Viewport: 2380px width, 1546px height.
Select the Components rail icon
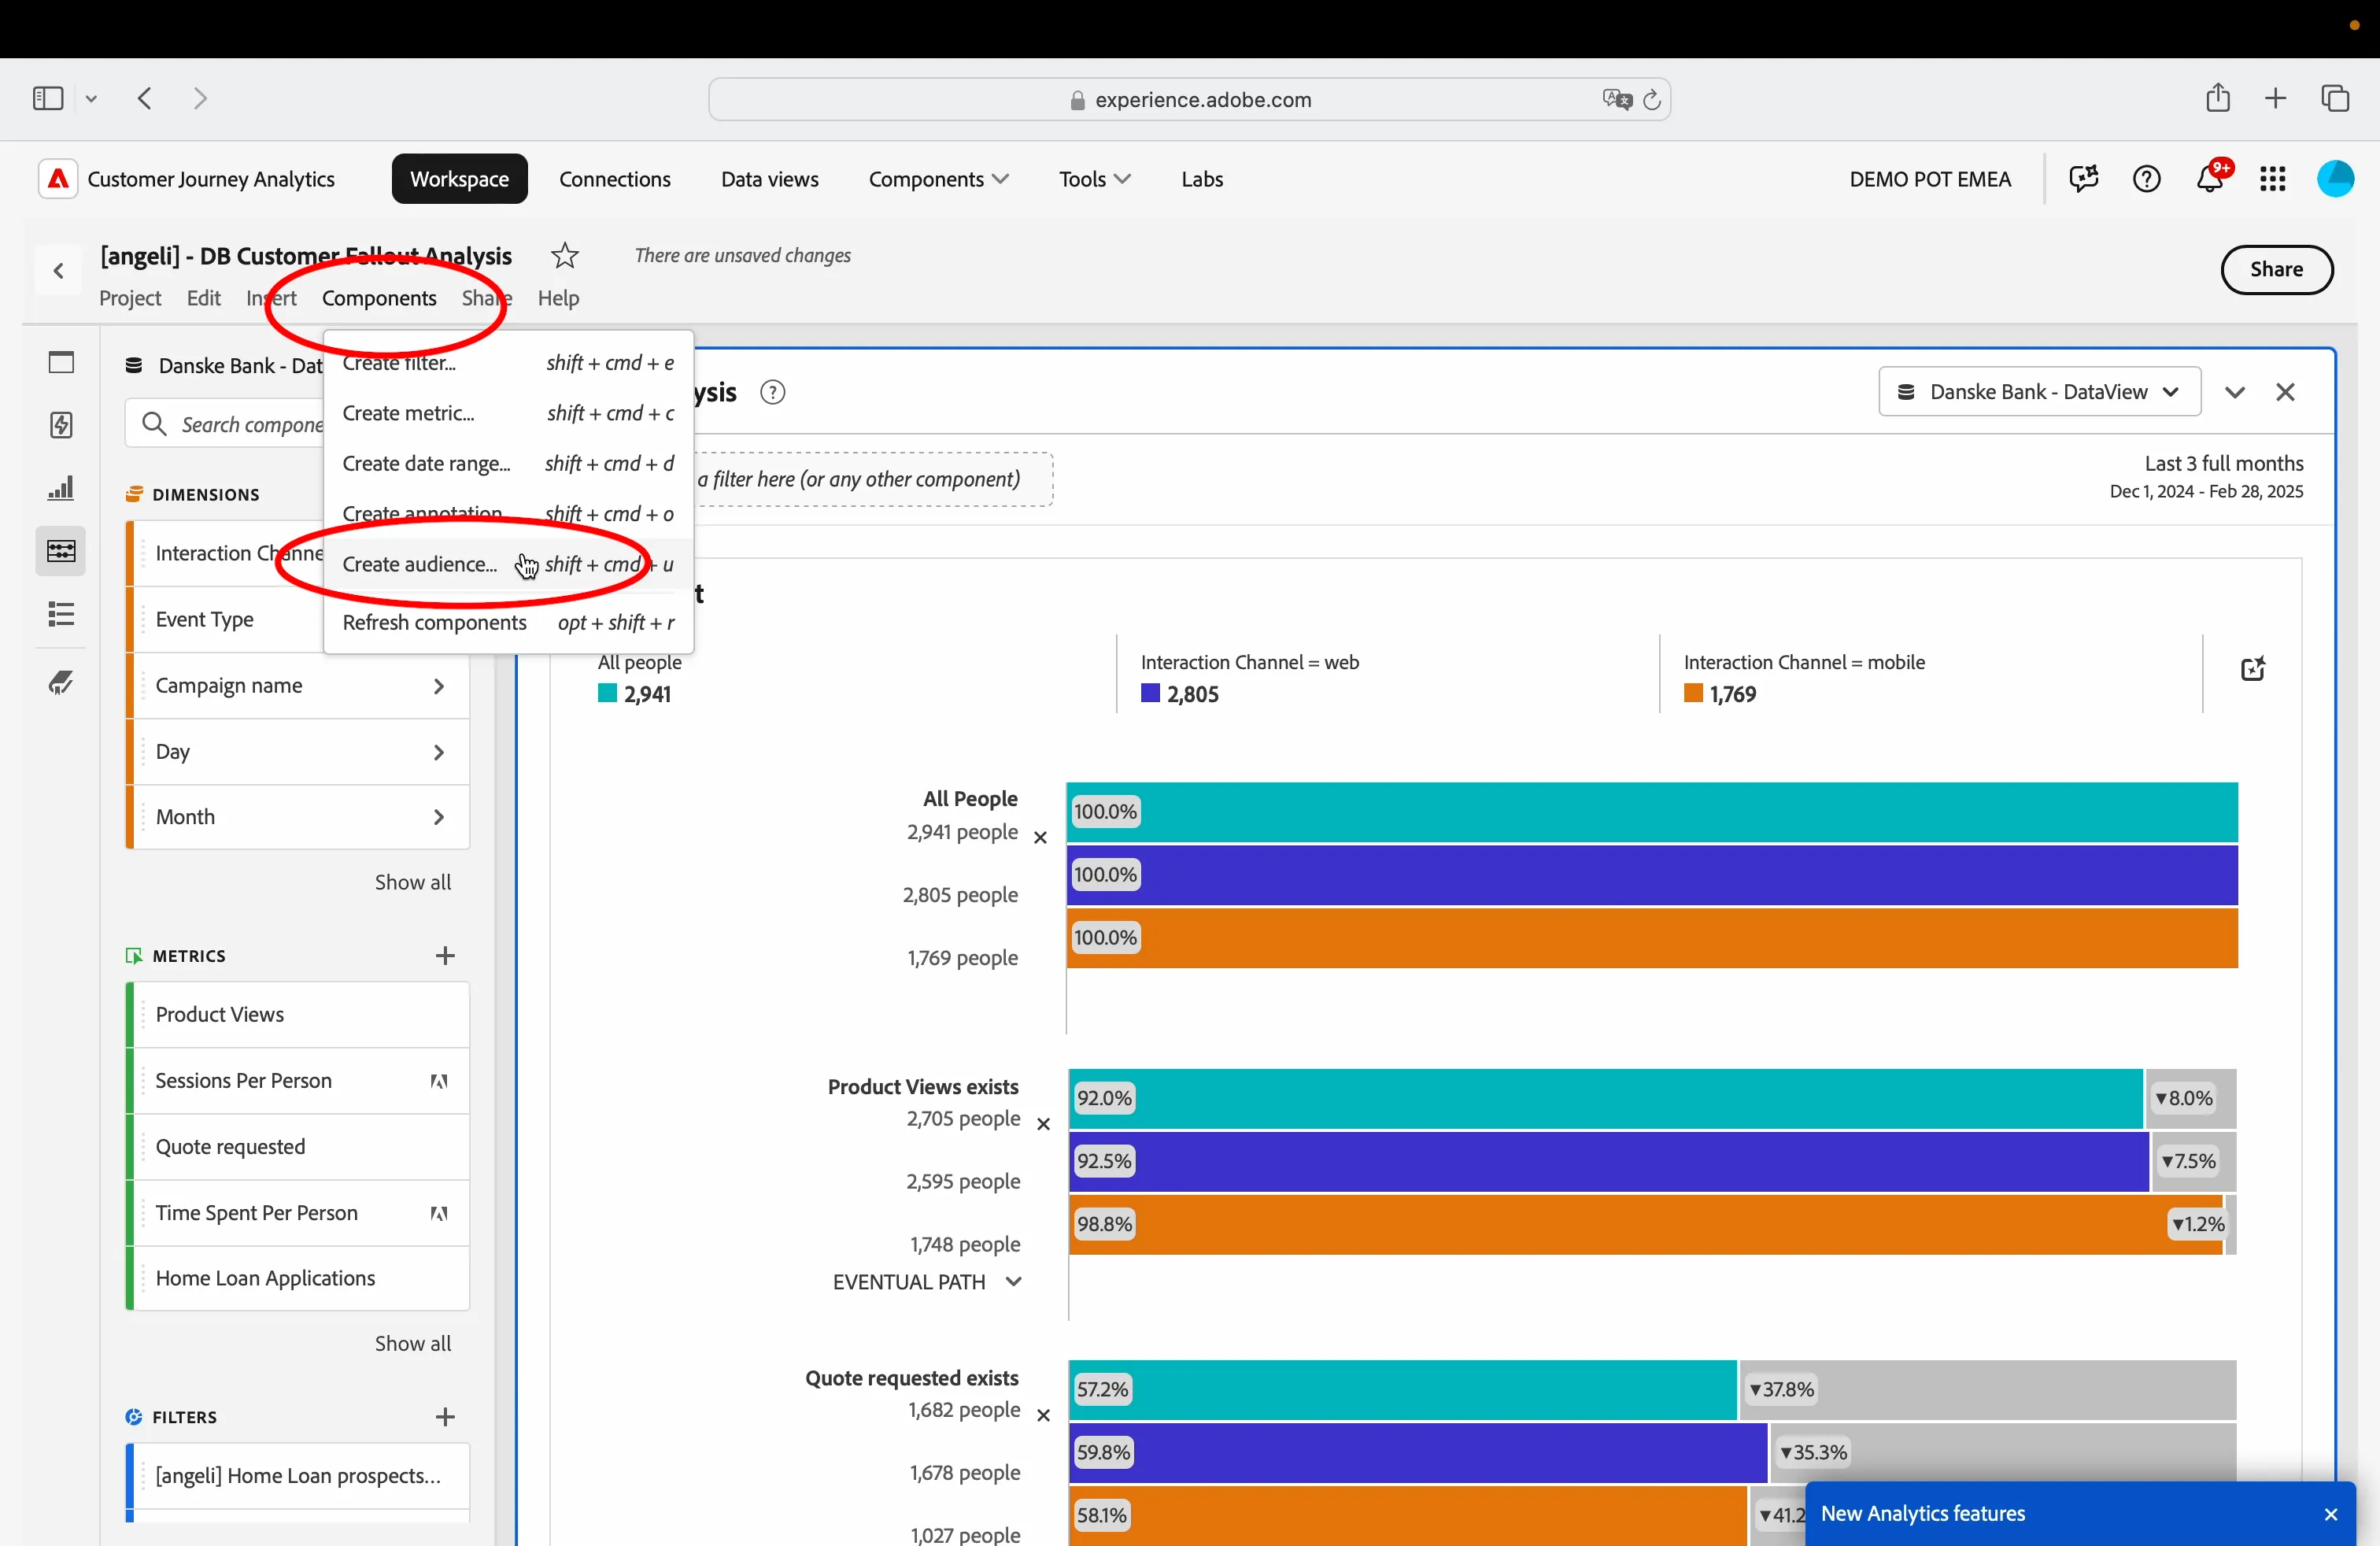(x=61, y=551)
